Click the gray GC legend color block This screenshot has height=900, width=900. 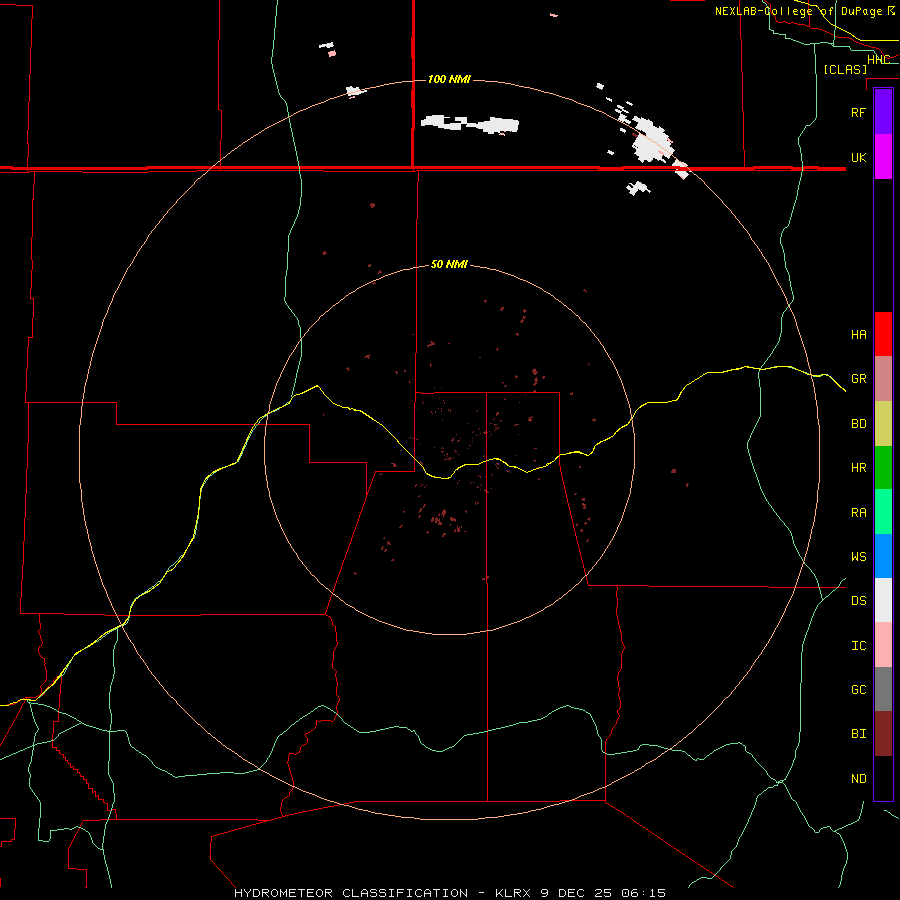tap(883, 689)
